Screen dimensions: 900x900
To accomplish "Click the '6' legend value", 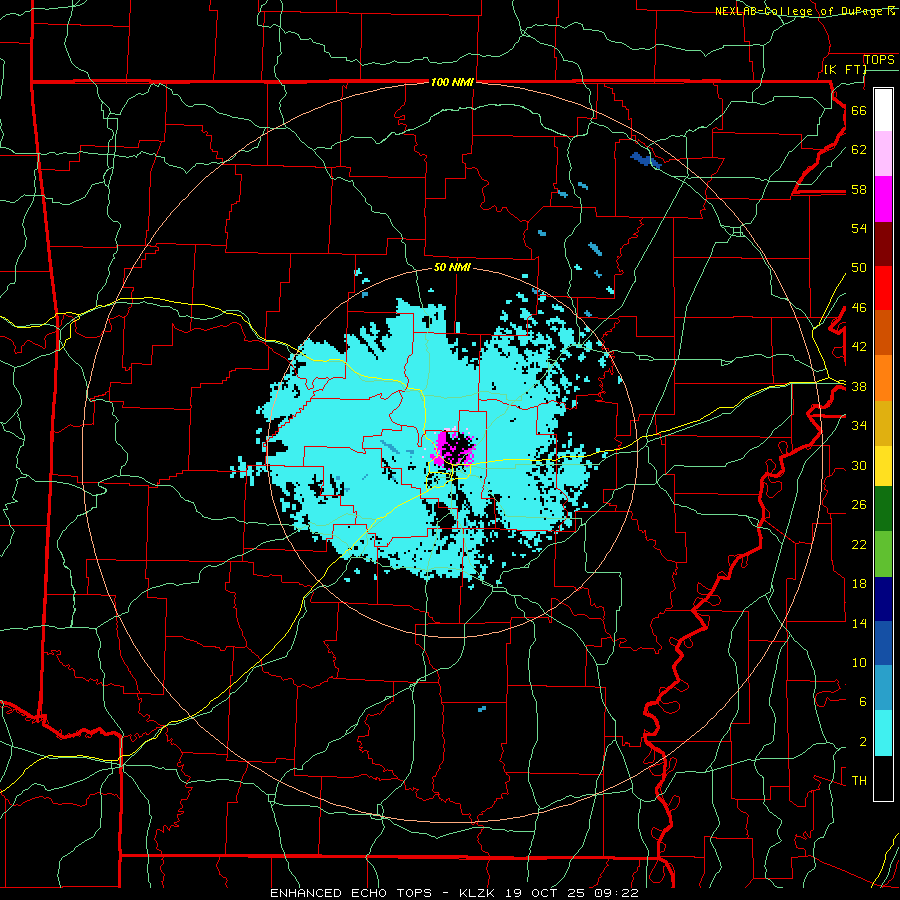I will (x=862, y=702).
